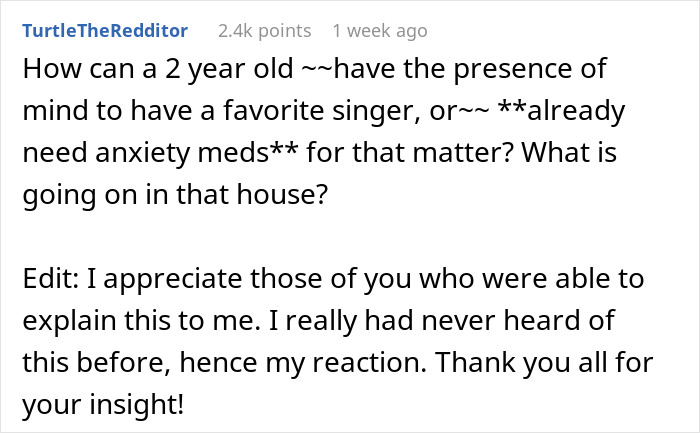Click the 2.4k points score
The image size is (700, 433).
point(264,31)
